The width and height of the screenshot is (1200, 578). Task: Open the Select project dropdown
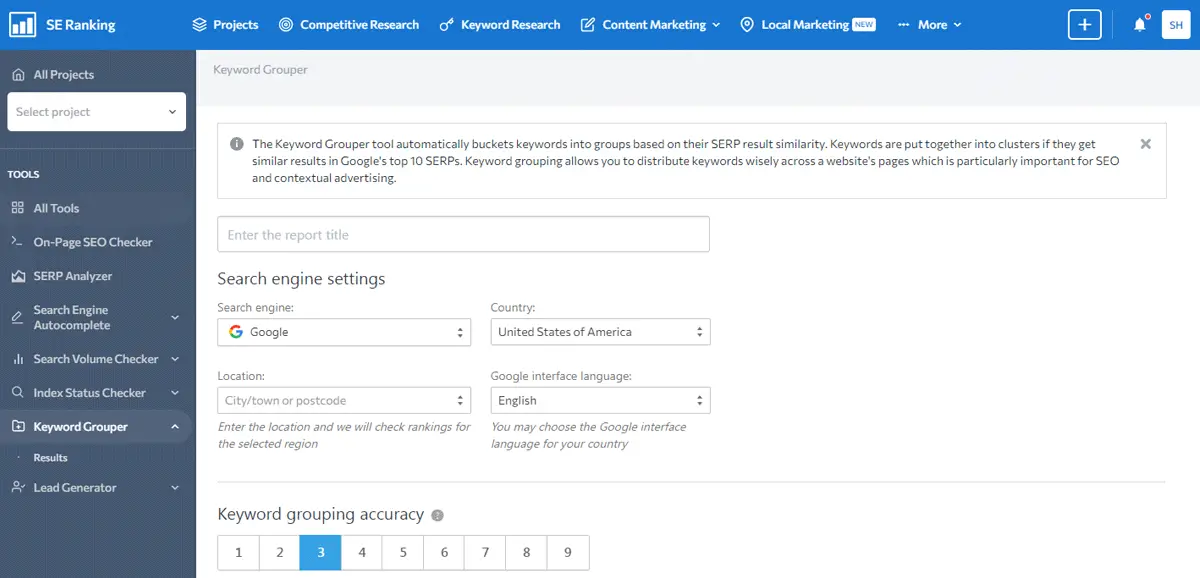[96, 112]
